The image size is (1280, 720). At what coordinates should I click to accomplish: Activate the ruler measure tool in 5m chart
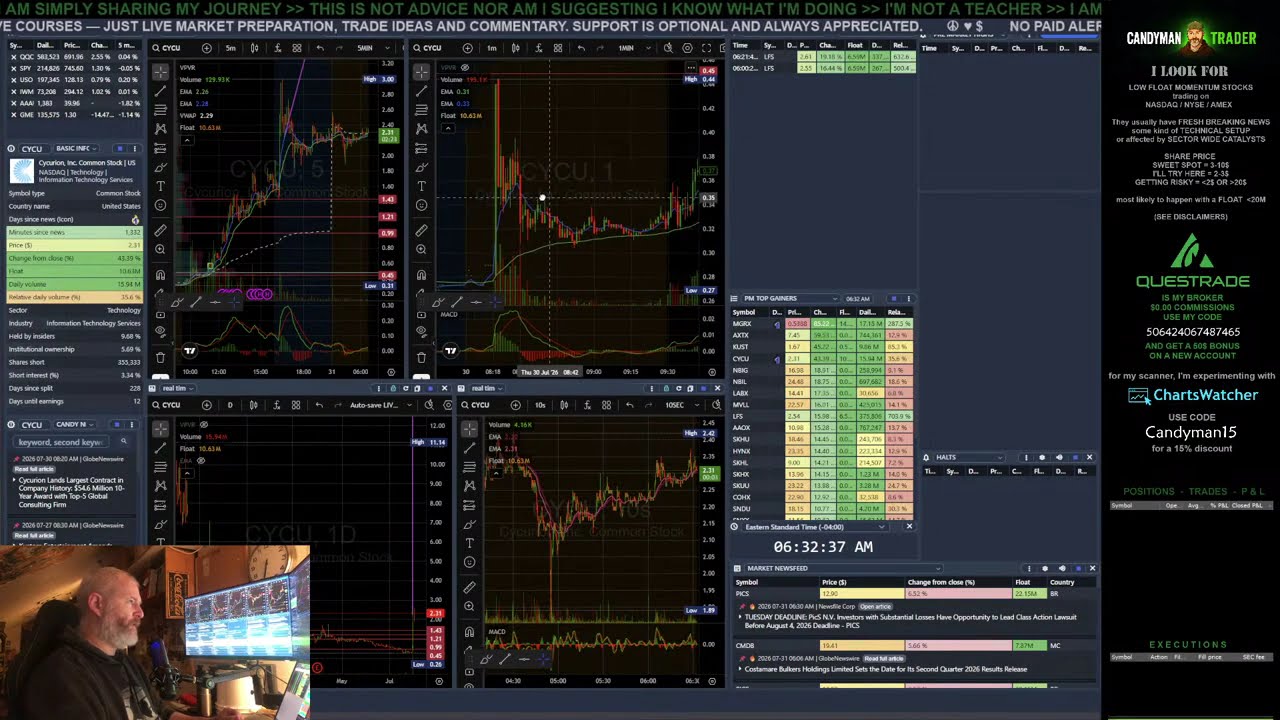(x=160, y=231)
